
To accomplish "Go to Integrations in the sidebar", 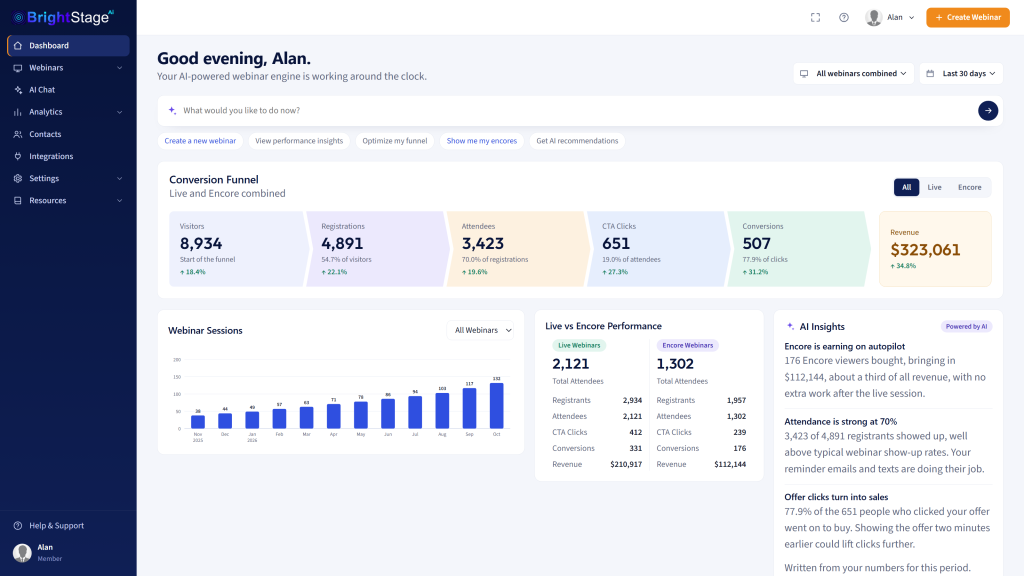I will pyautogui.click(x=68, y=157).
